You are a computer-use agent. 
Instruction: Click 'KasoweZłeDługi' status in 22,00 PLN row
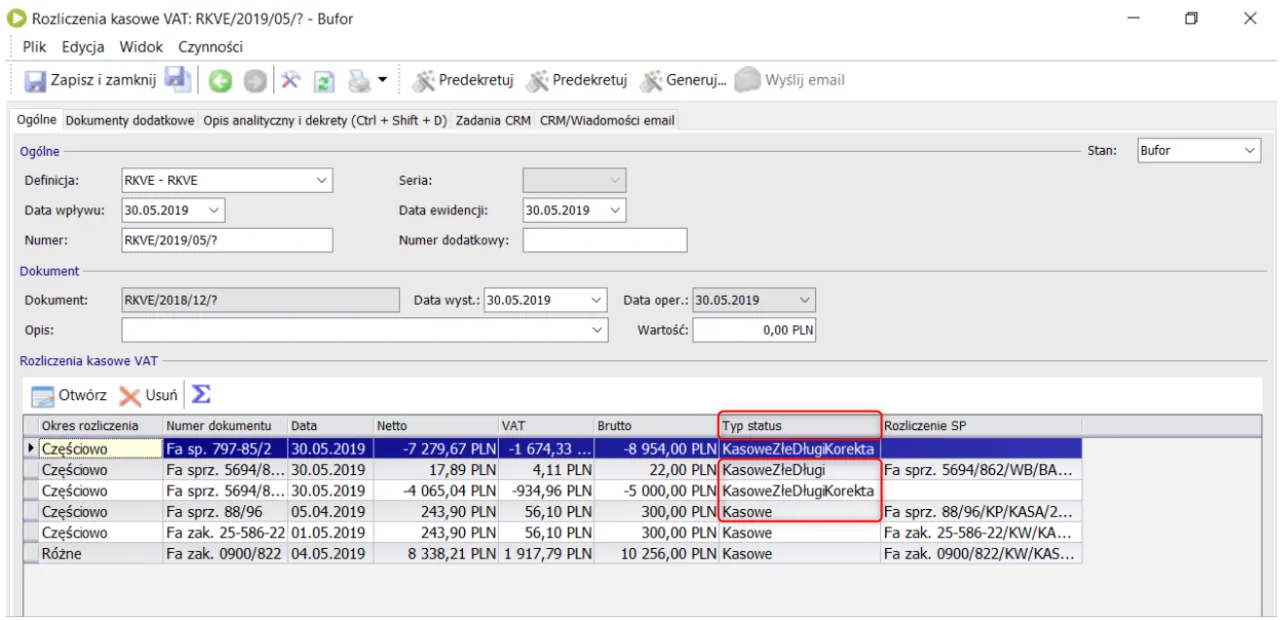pos(800,470)
